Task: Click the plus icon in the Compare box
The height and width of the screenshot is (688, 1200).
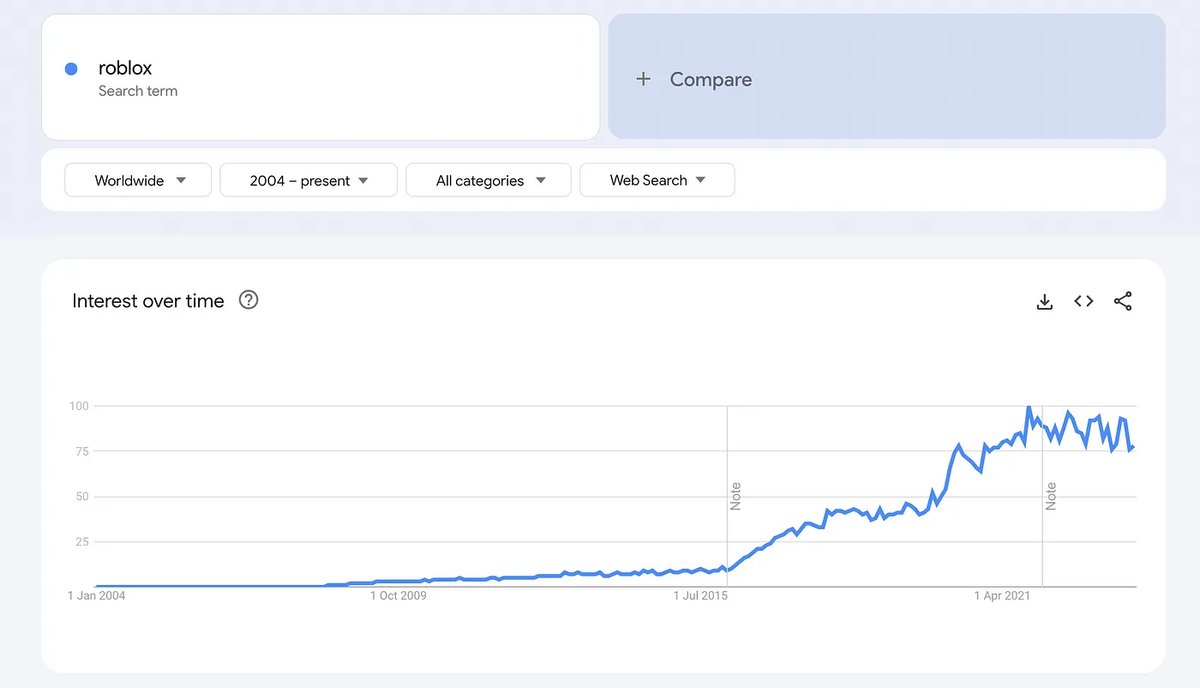Action: click(643, 78)
